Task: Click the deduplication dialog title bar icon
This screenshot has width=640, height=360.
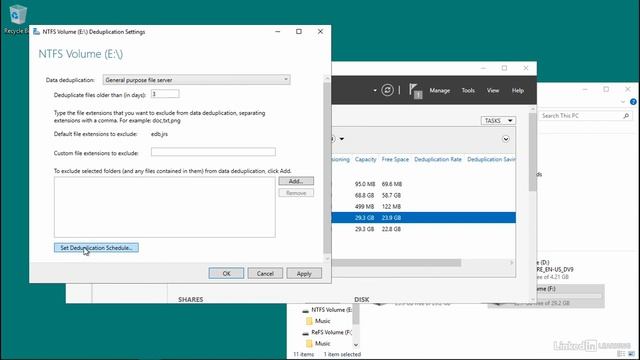Action: click(36, 31)
